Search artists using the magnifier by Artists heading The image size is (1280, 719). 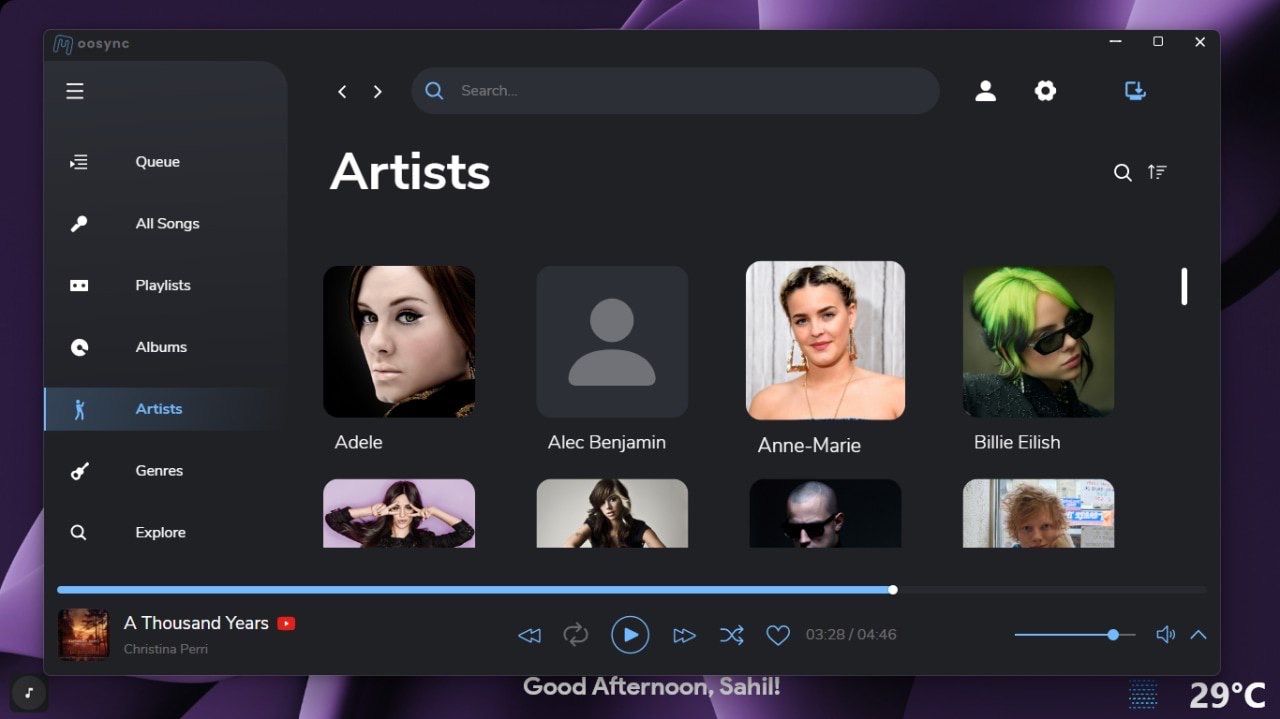(1123, 173)
